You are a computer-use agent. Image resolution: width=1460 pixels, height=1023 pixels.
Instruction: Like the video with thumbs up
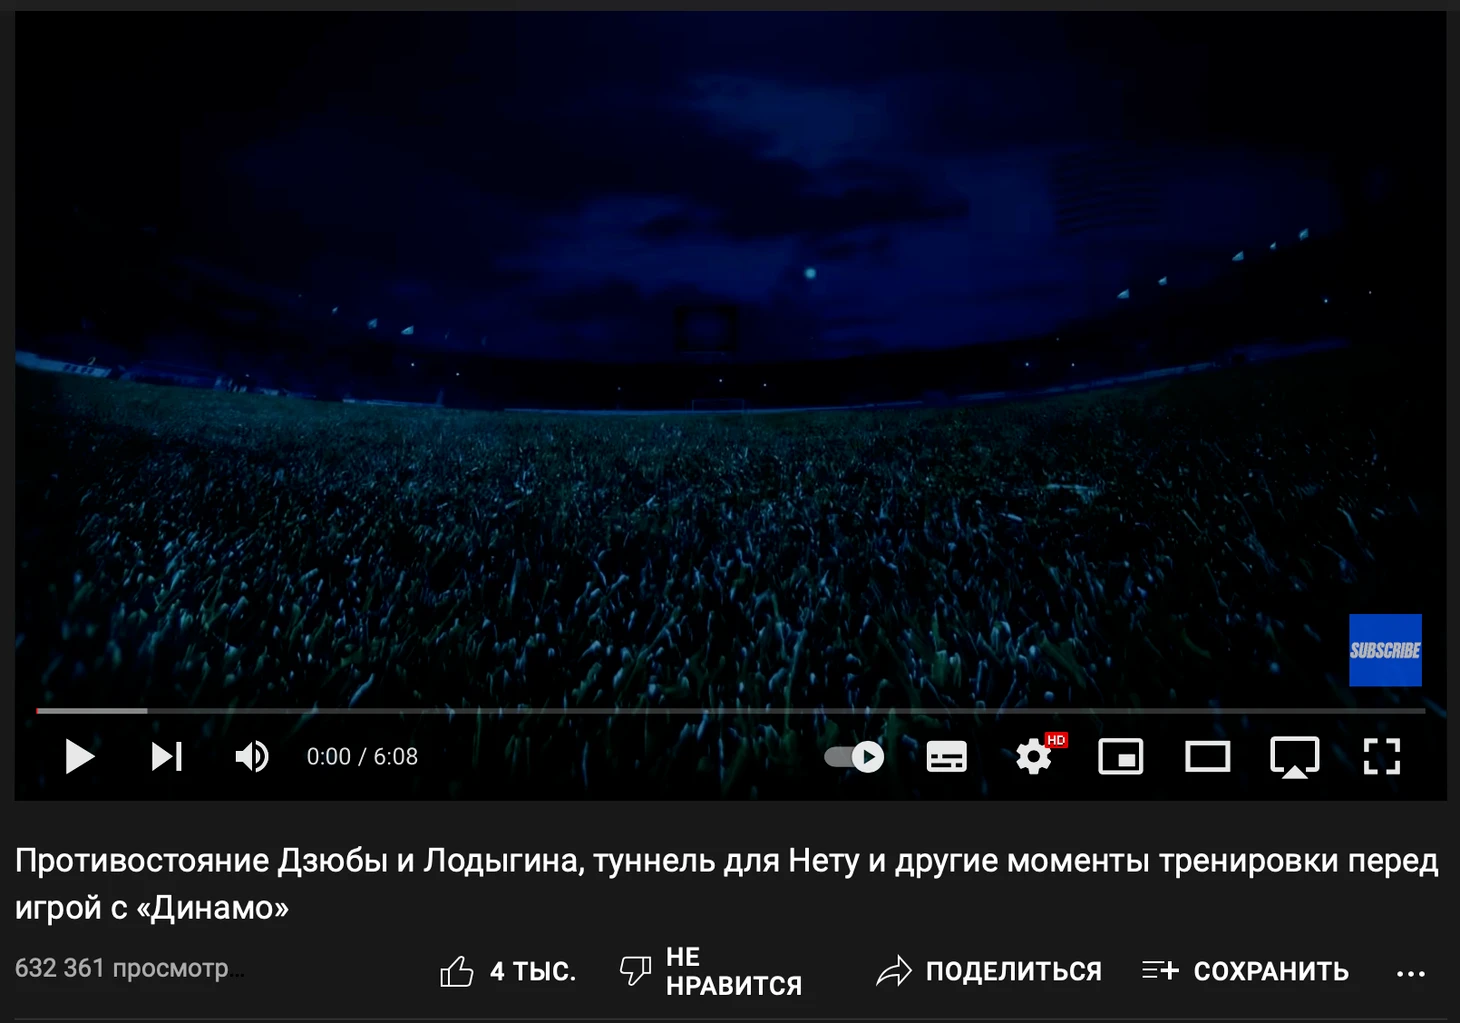(x=457, y=971)
